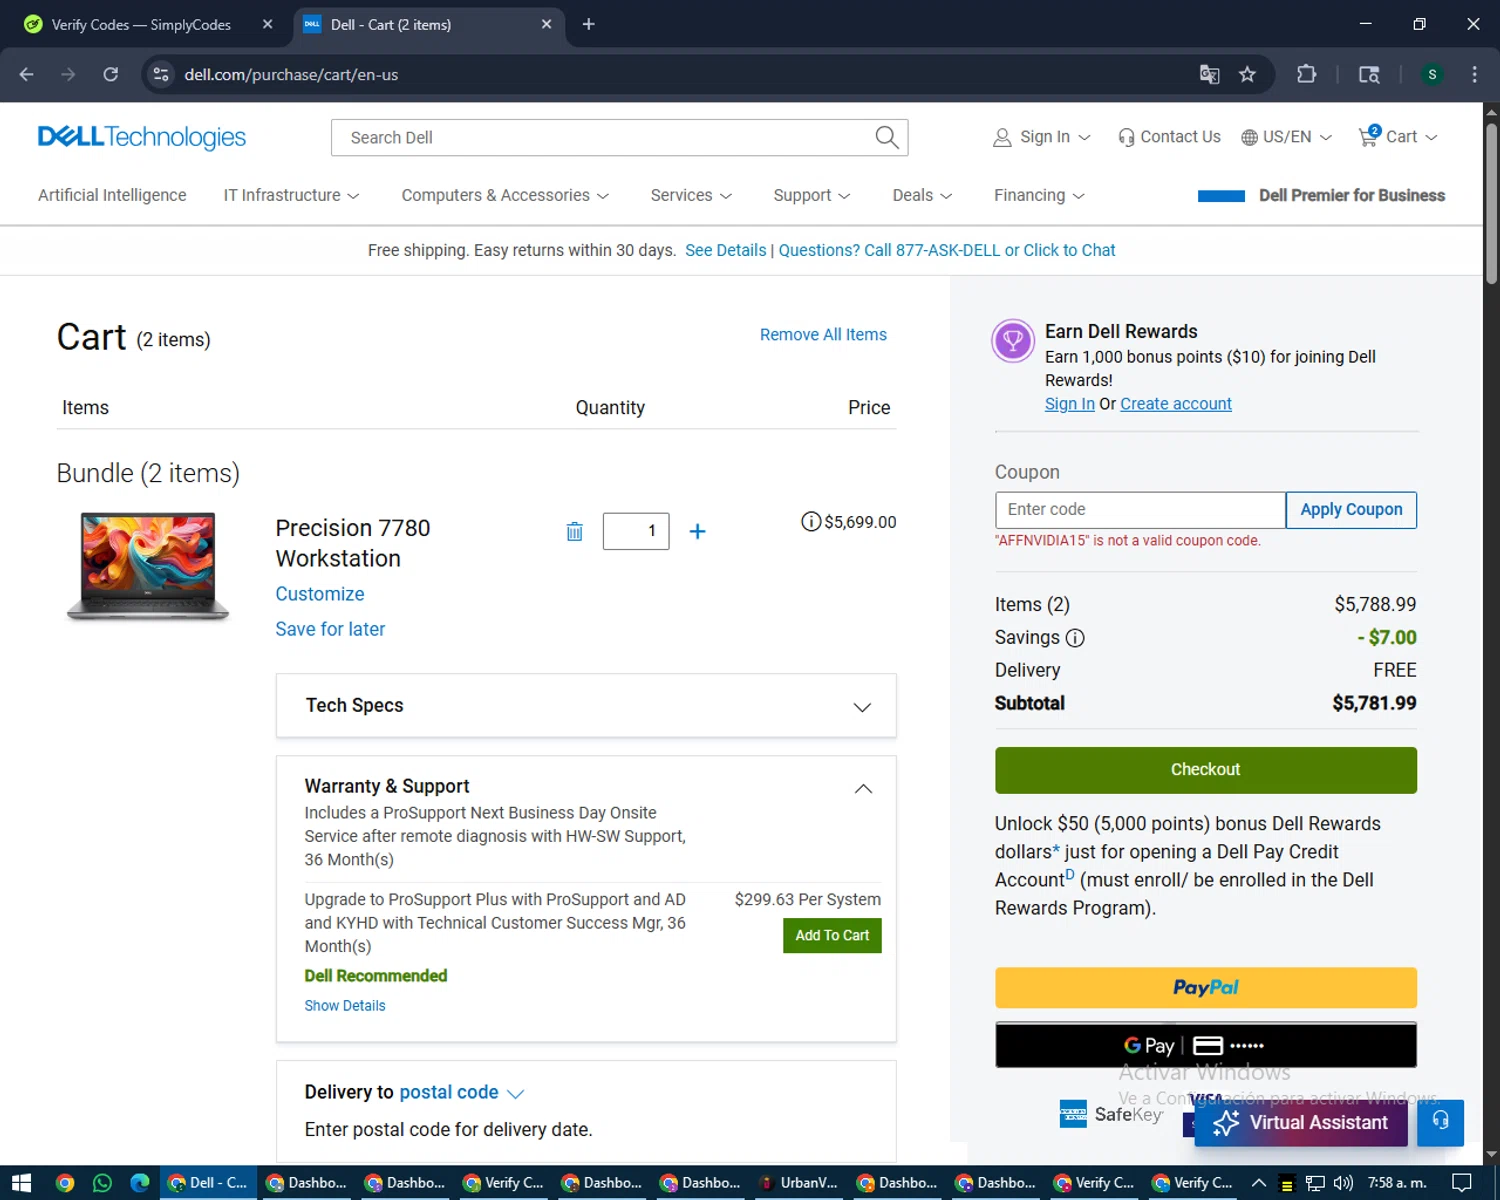The height and width of the screenshot is (1200, 1500).
Task: Increase quantity with the plus icon
Action: pyautogui.click(x=697, y=531)
